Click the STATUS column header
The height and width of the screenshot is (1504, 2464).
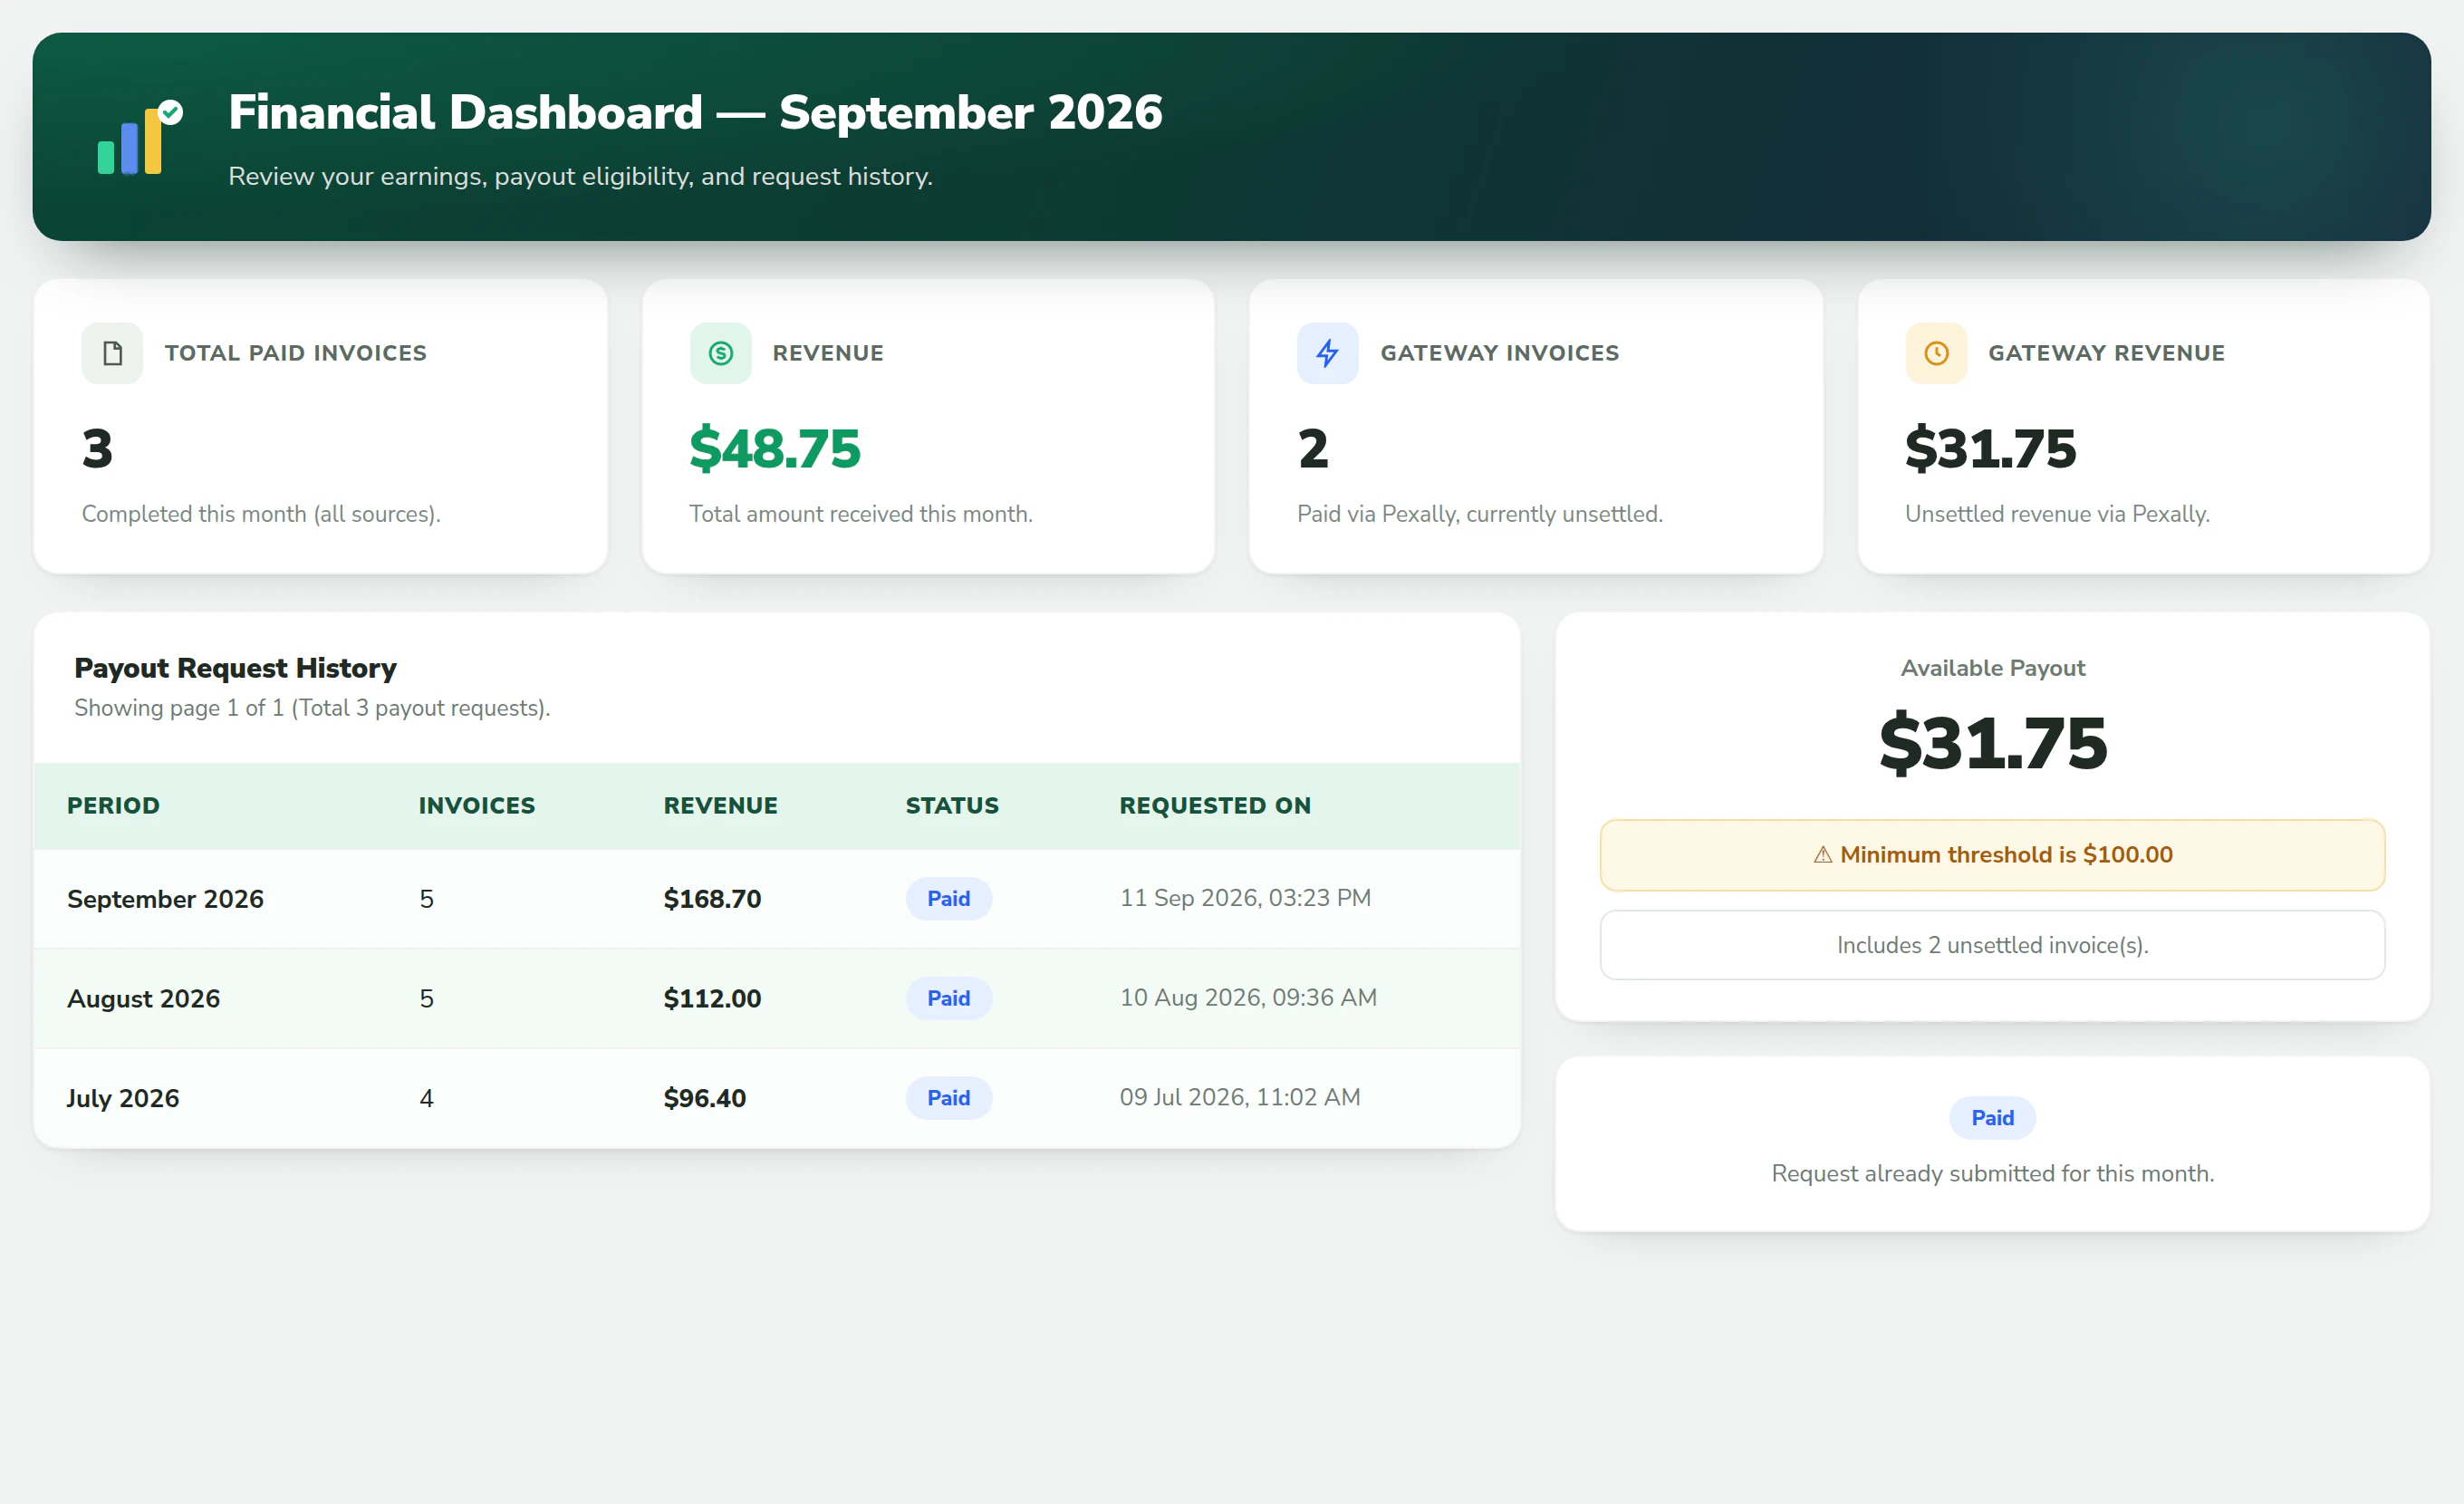pyautogui.click(x=952, y=806)
